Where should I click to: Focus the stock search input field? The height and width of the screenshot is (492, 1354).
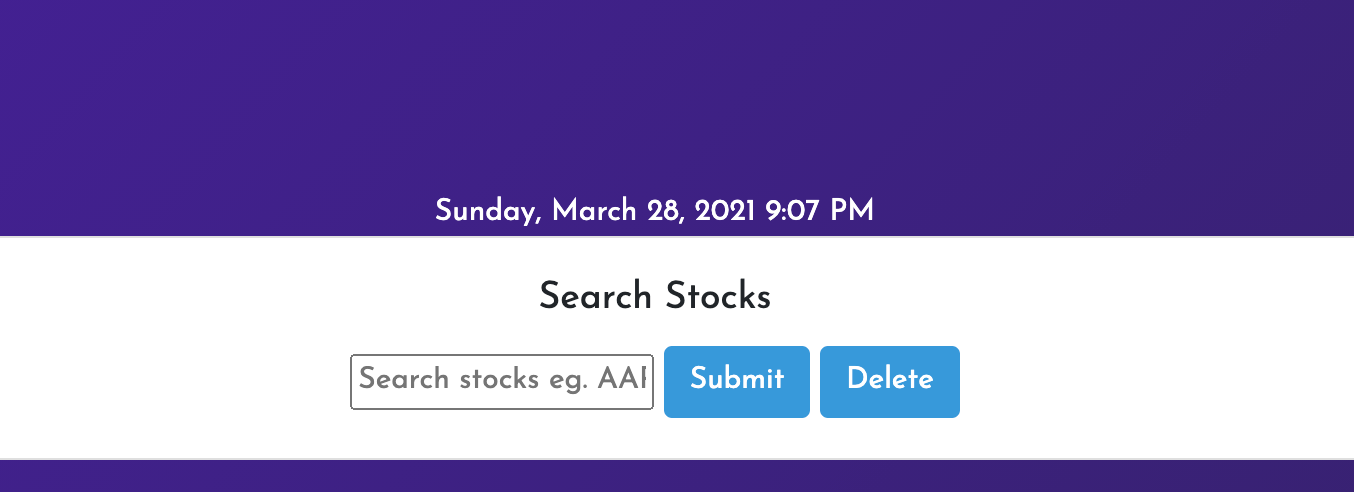point(501,381)
